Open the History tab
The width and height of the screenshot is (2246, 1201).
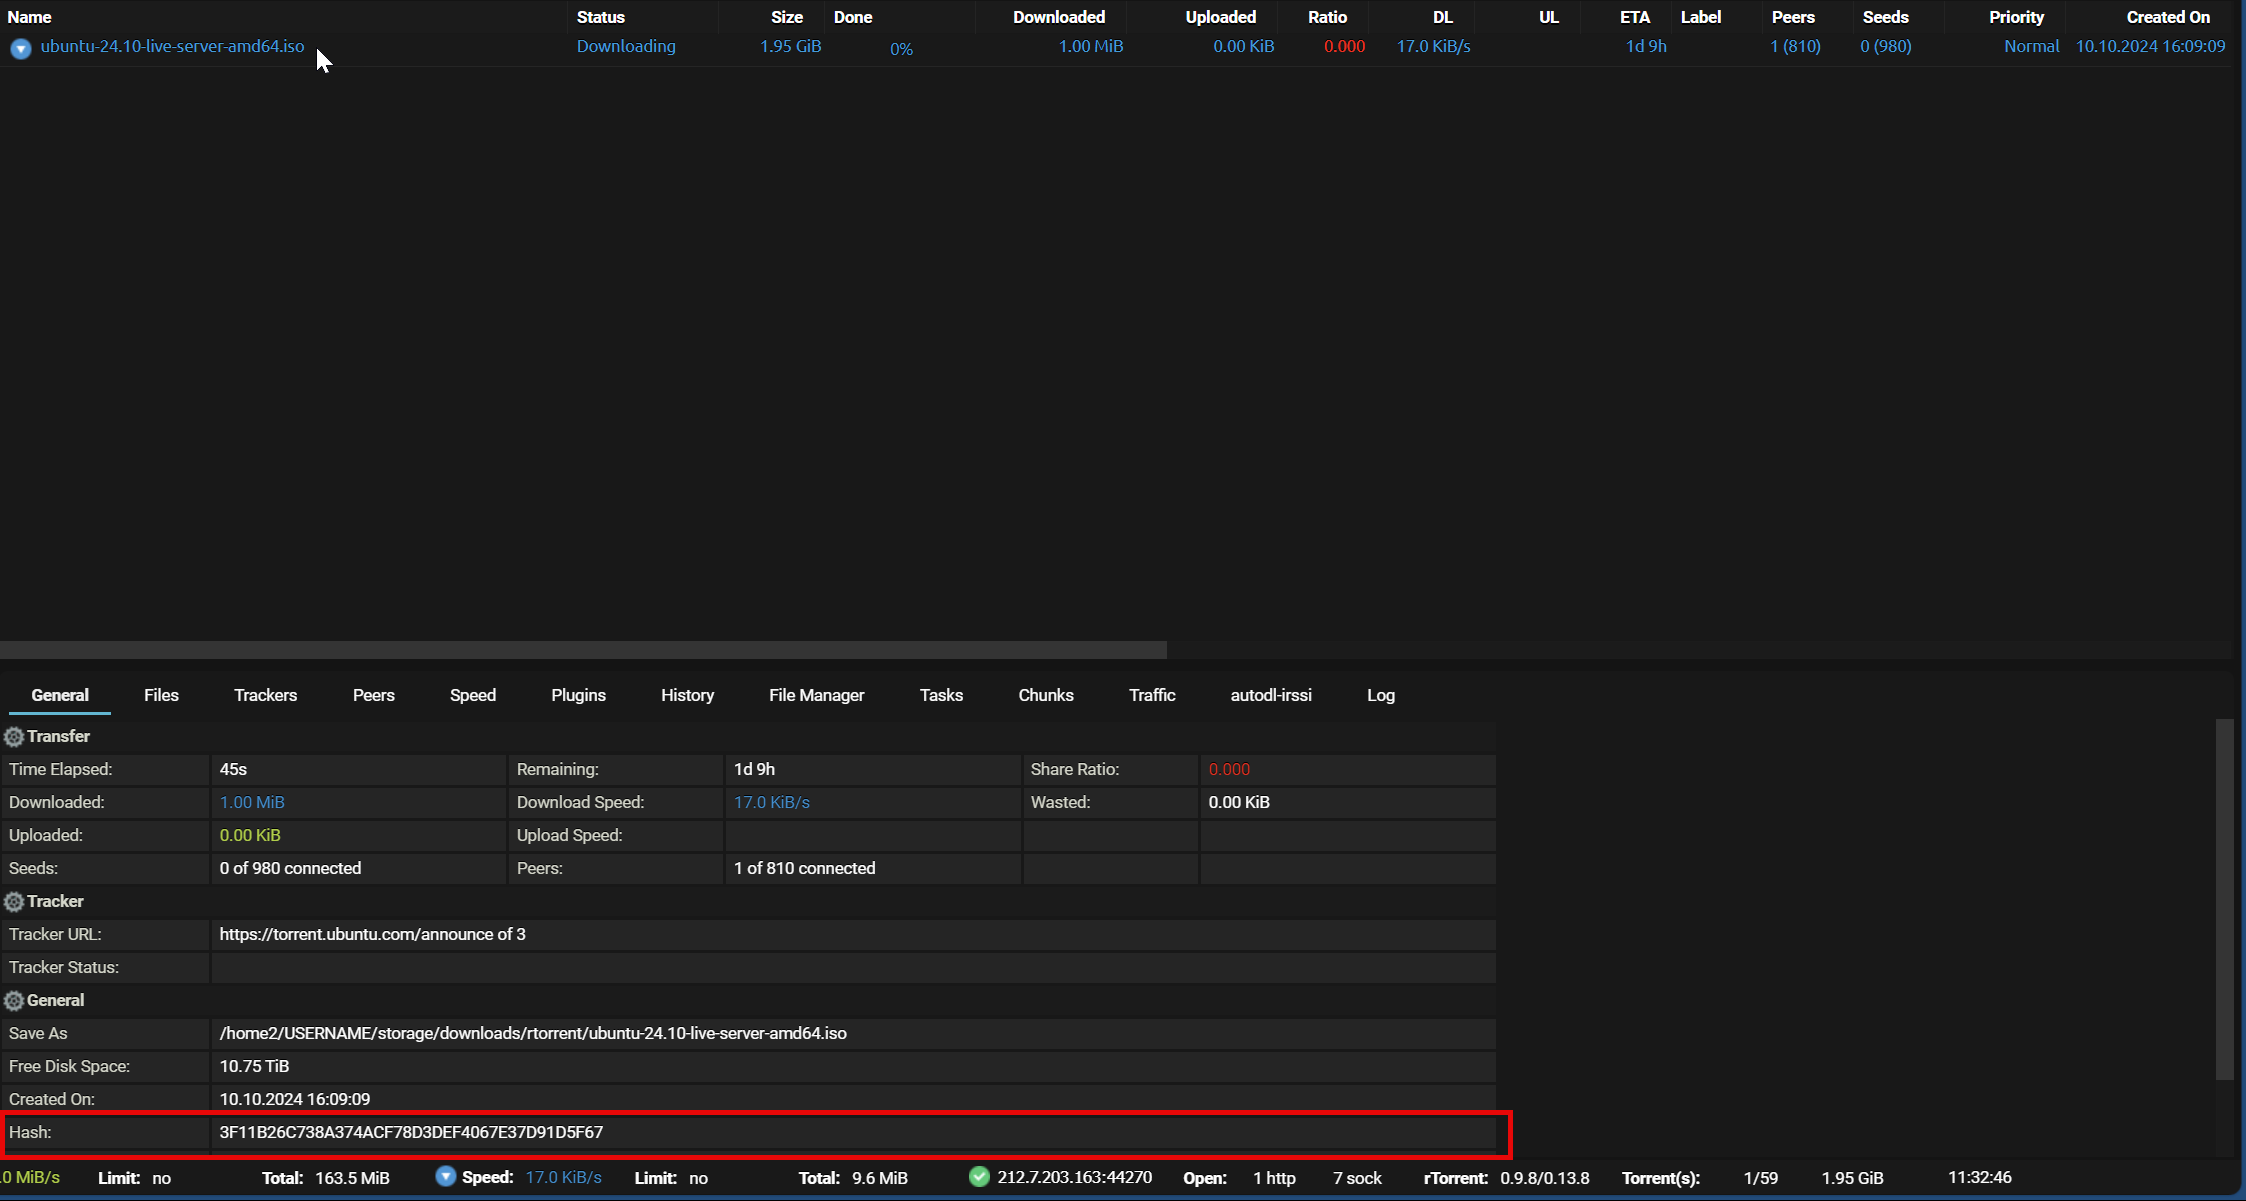point(687,695)
